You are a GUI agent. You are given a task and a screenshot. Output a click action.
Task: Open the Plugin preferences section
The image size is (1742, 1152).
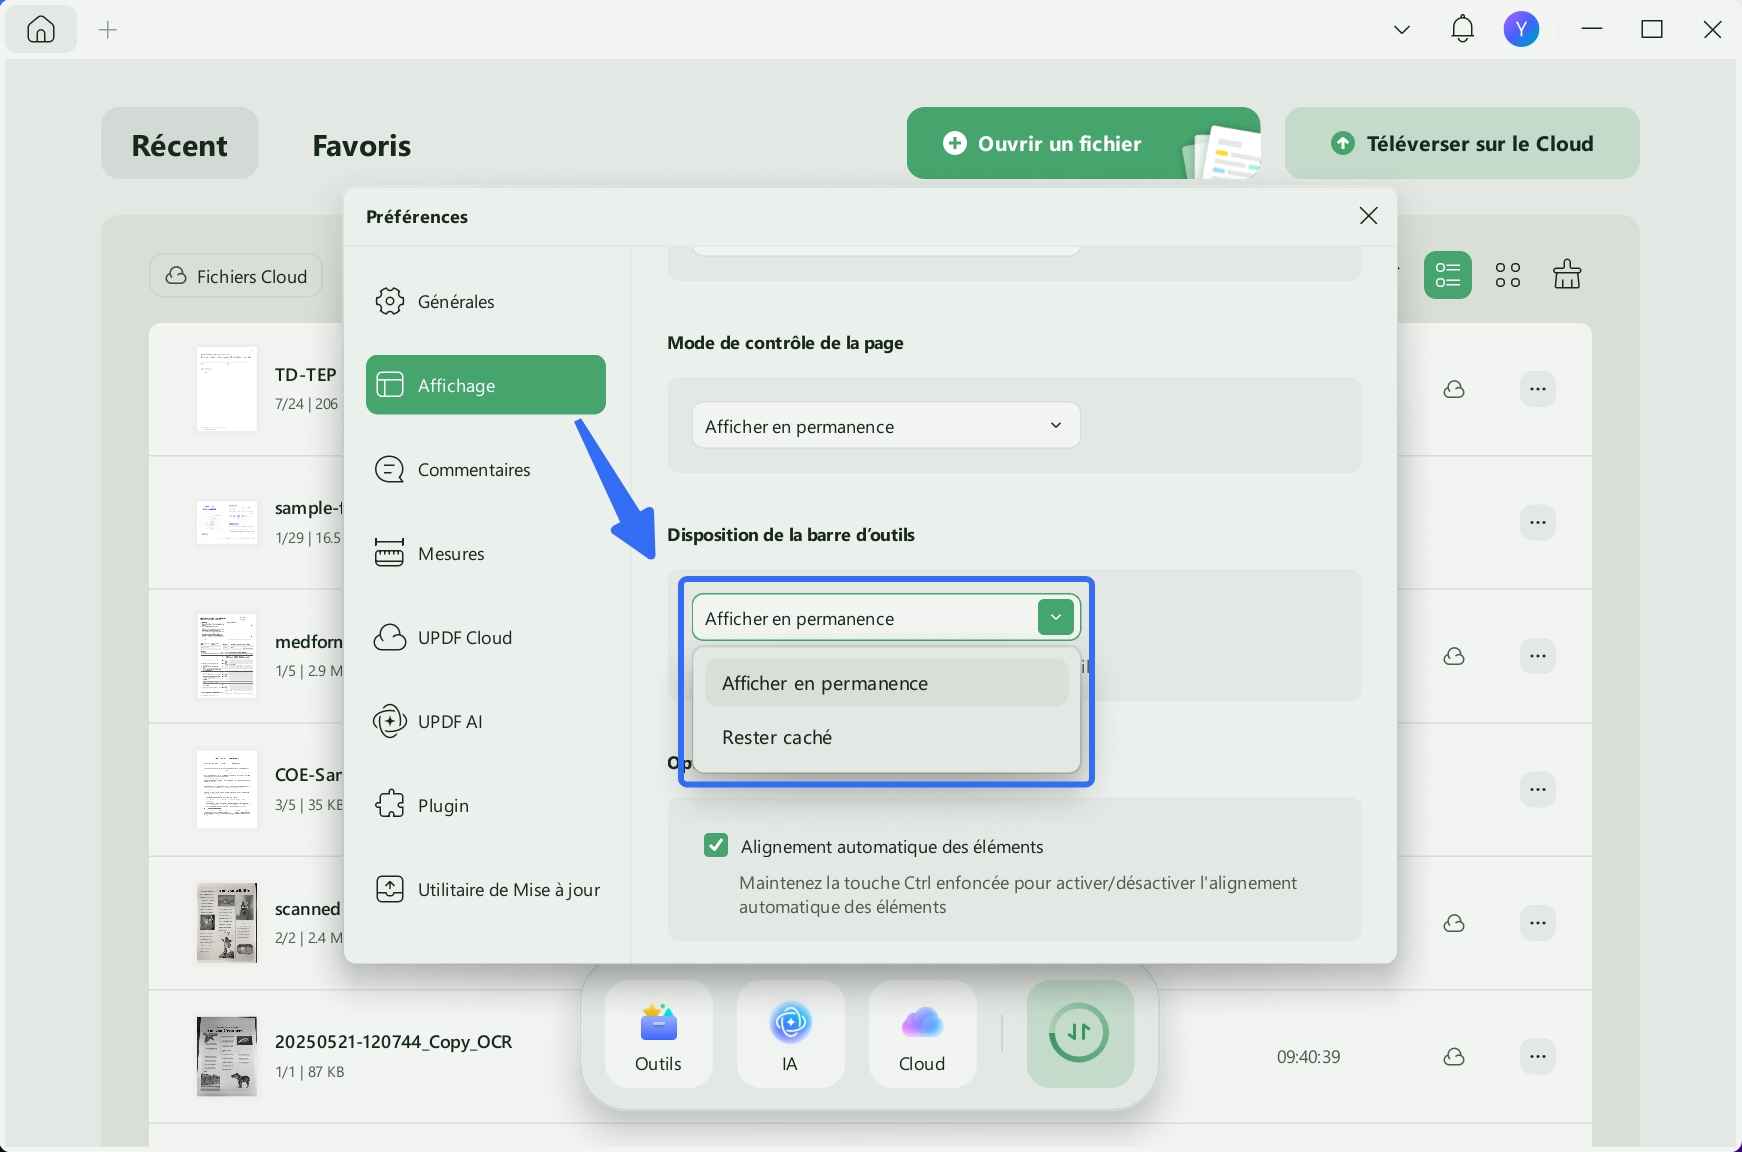(x=486, y=805)
